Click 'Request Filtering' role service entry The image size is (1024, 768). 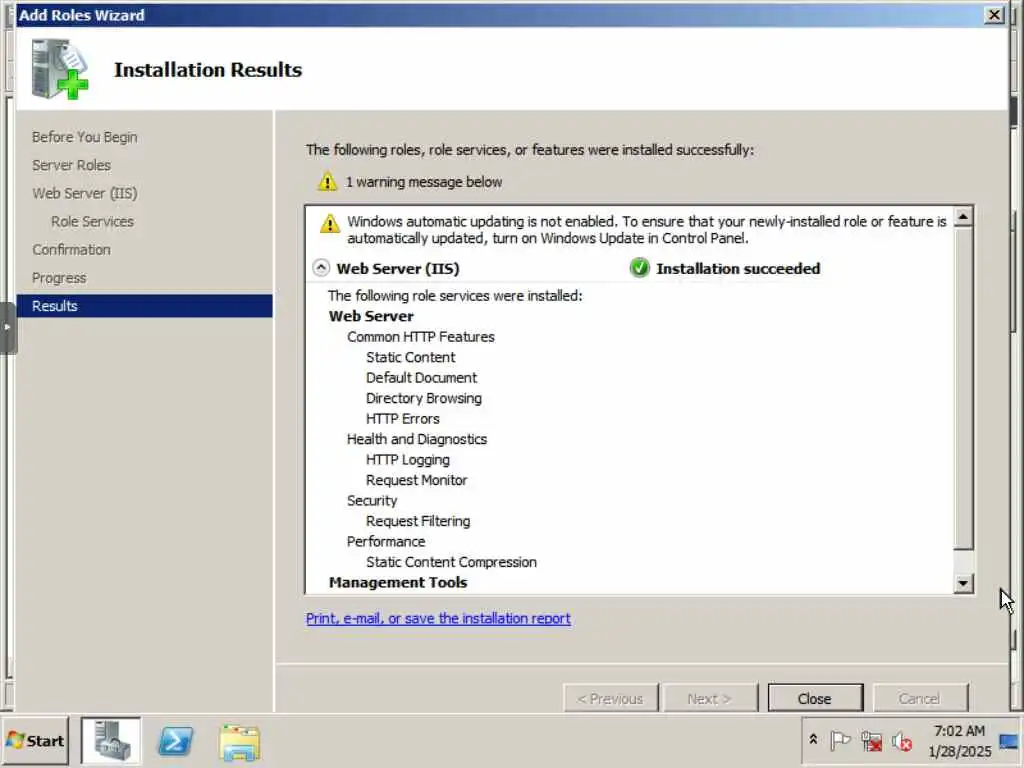[x=418, y=521]
